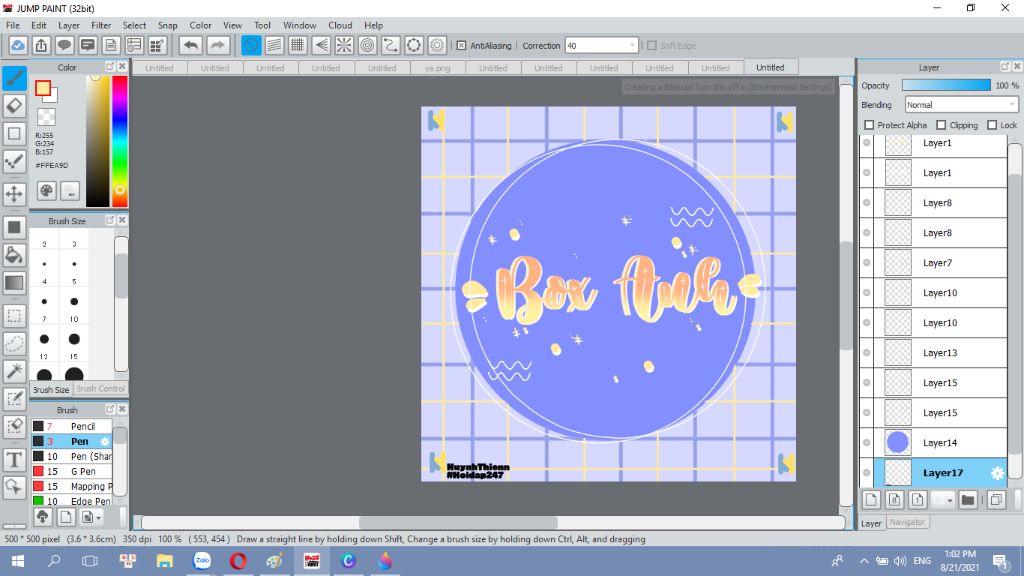This screenshot has height=576, width=1024.
Task: Enable the Clipping checkbox
Action: [x=941, y=125]
